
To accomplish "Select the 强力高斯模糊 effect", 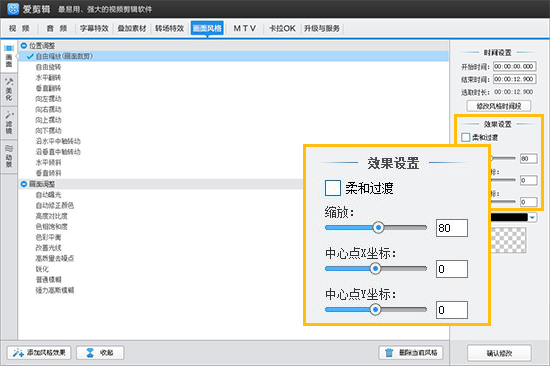I will pos(55,290).
